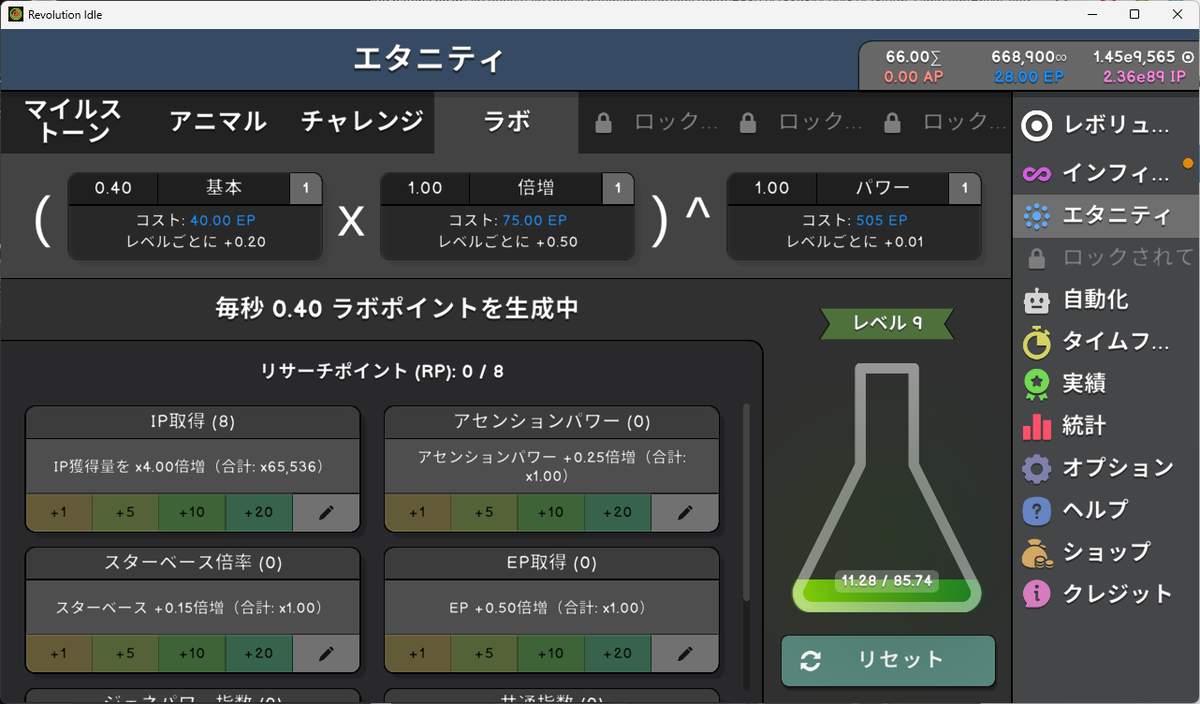Click the レベル 9 banner

pyautogui.click(x=887, y=323)
